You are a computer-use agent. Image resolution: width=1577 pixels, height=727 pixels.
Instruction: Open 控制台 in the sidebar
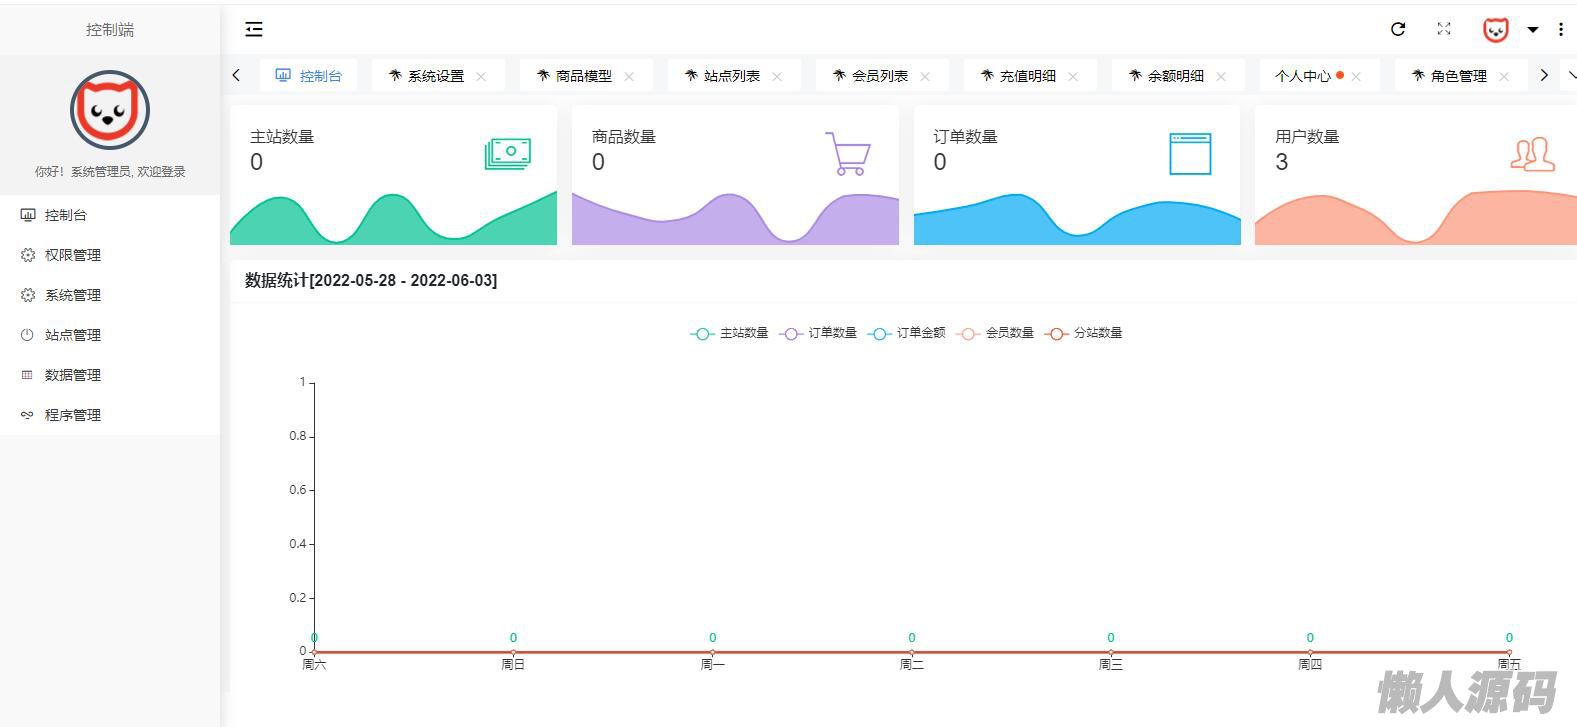66,215
